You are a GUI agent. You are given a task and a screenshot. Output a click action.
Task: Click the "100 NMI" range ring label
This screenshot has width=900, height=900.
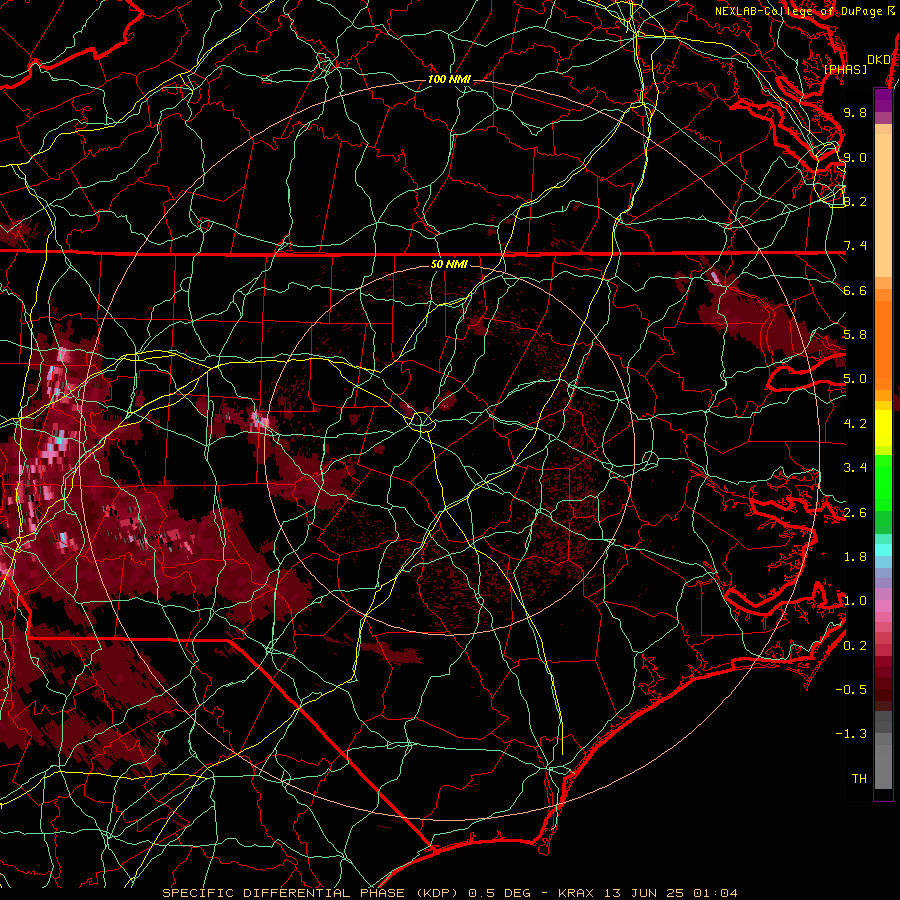[x=449, y=79]
